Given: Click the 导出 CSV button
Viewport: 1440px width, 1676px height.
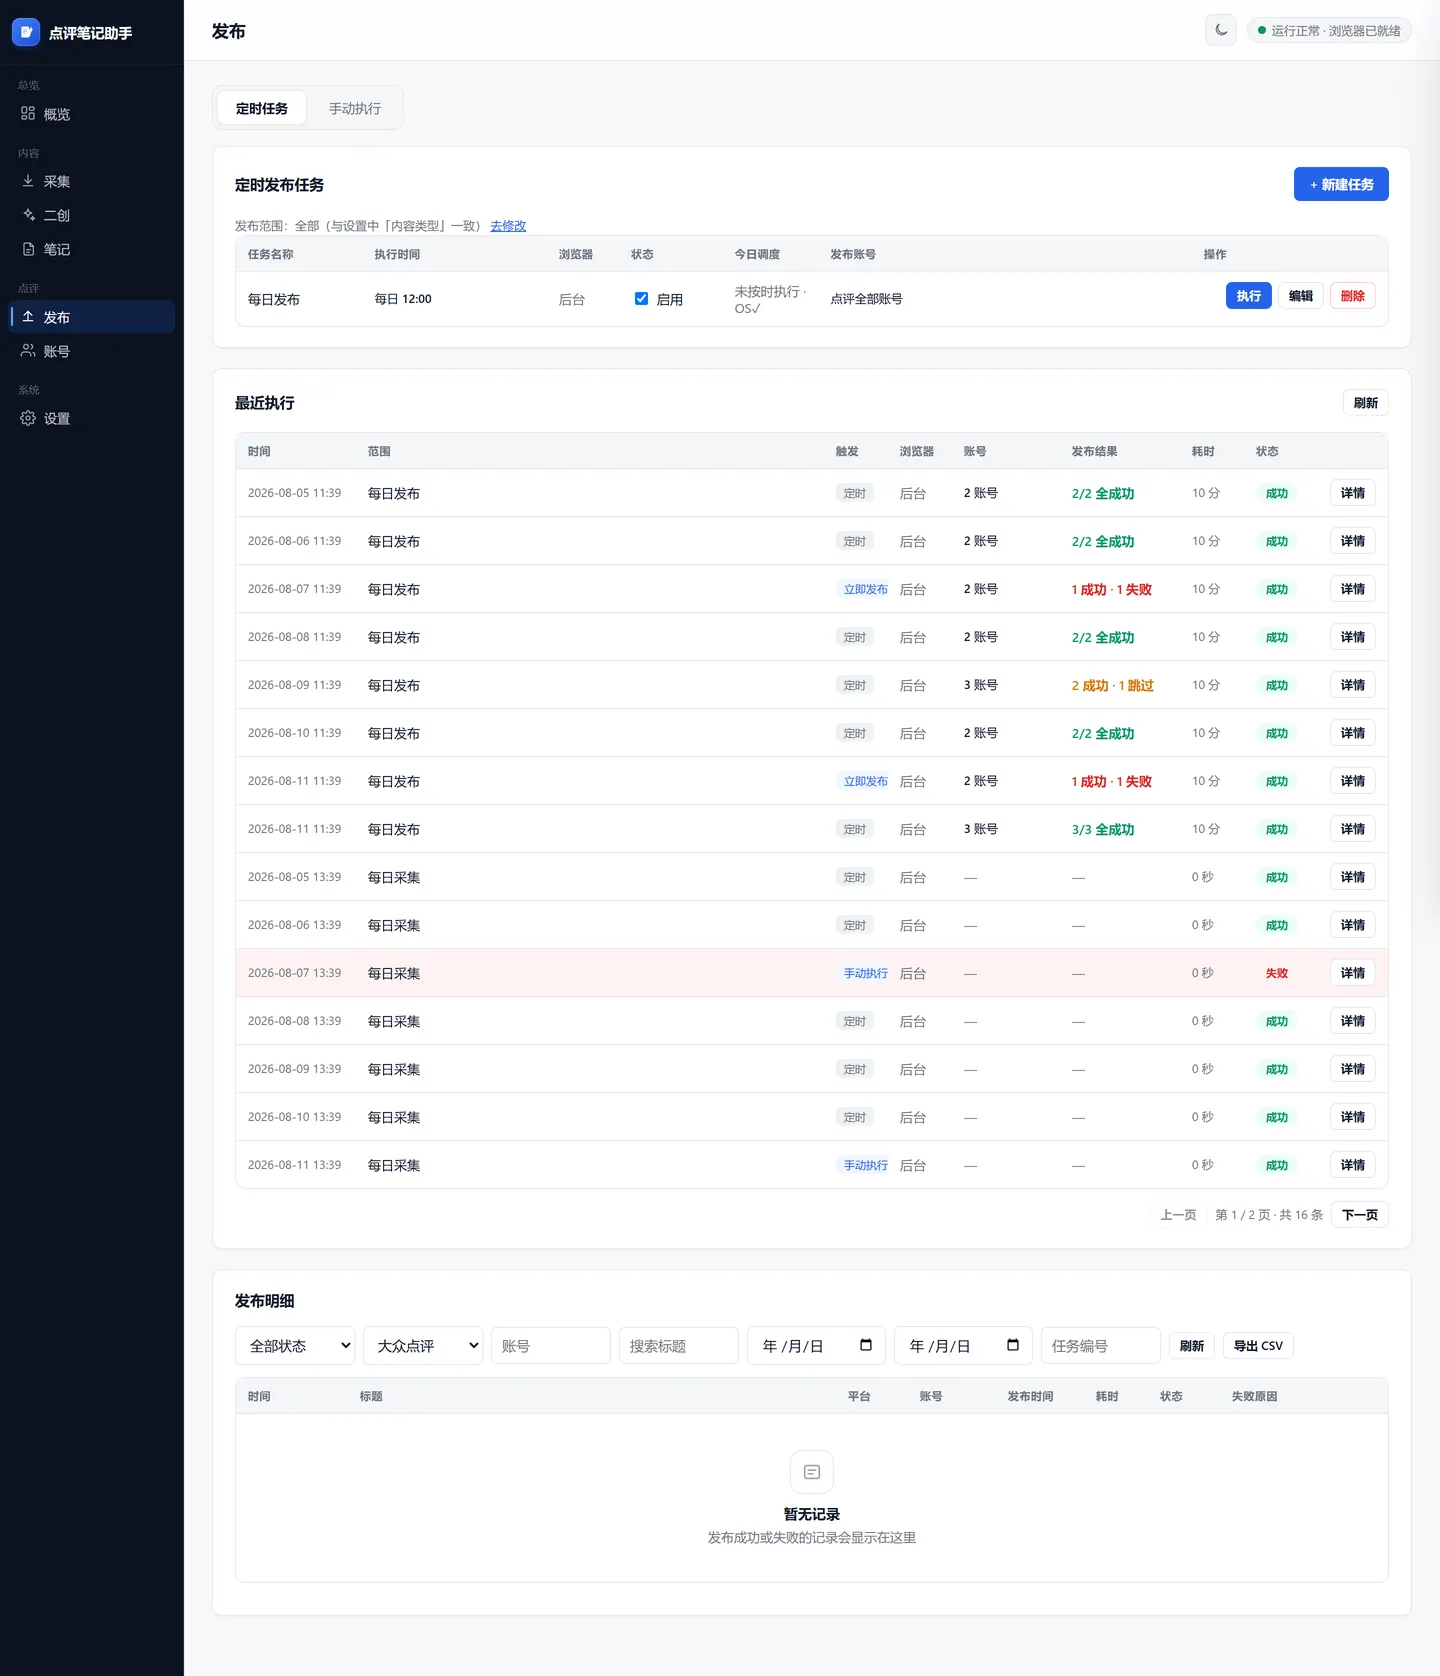Looking at the screenshot, I should tap(1258, 1346).
